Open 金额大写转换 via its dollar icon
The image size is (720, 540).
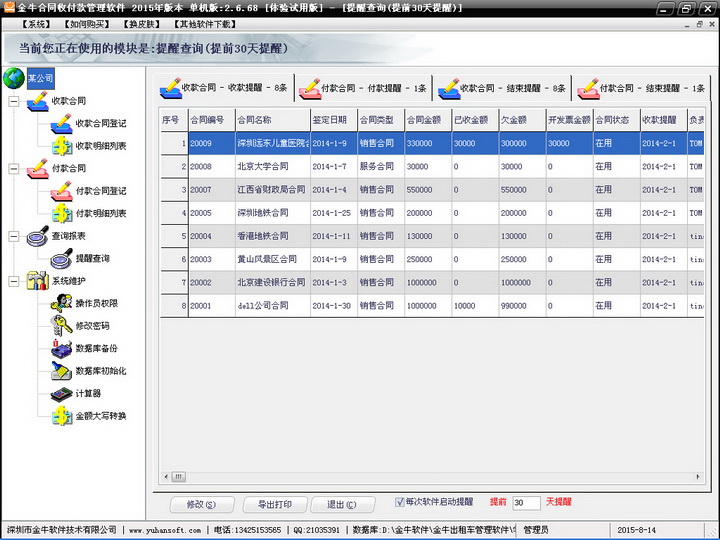62,416
